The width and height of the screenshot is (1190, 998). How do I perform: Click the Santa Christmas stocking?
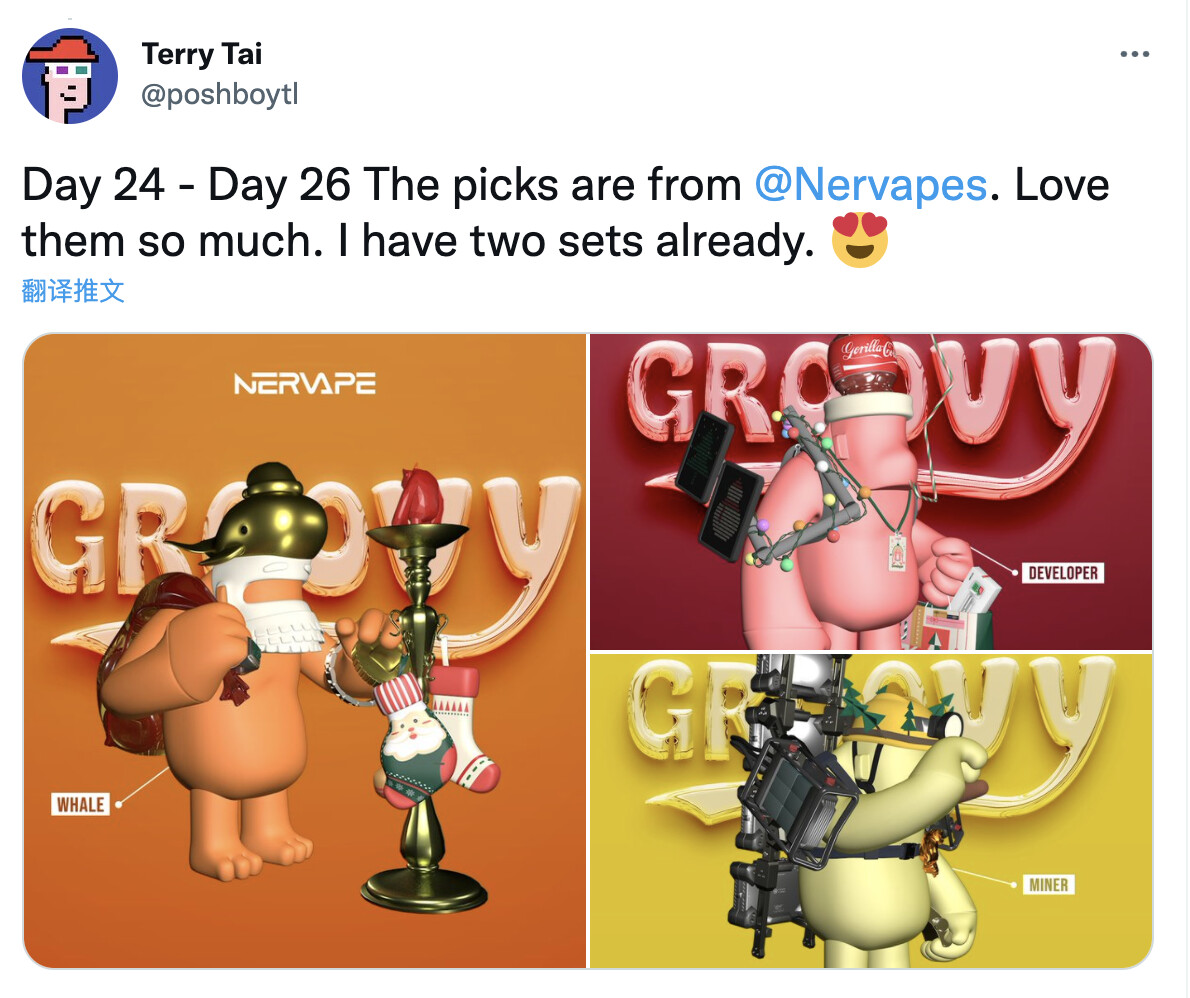pyautogui.click(x=414, y=740)
